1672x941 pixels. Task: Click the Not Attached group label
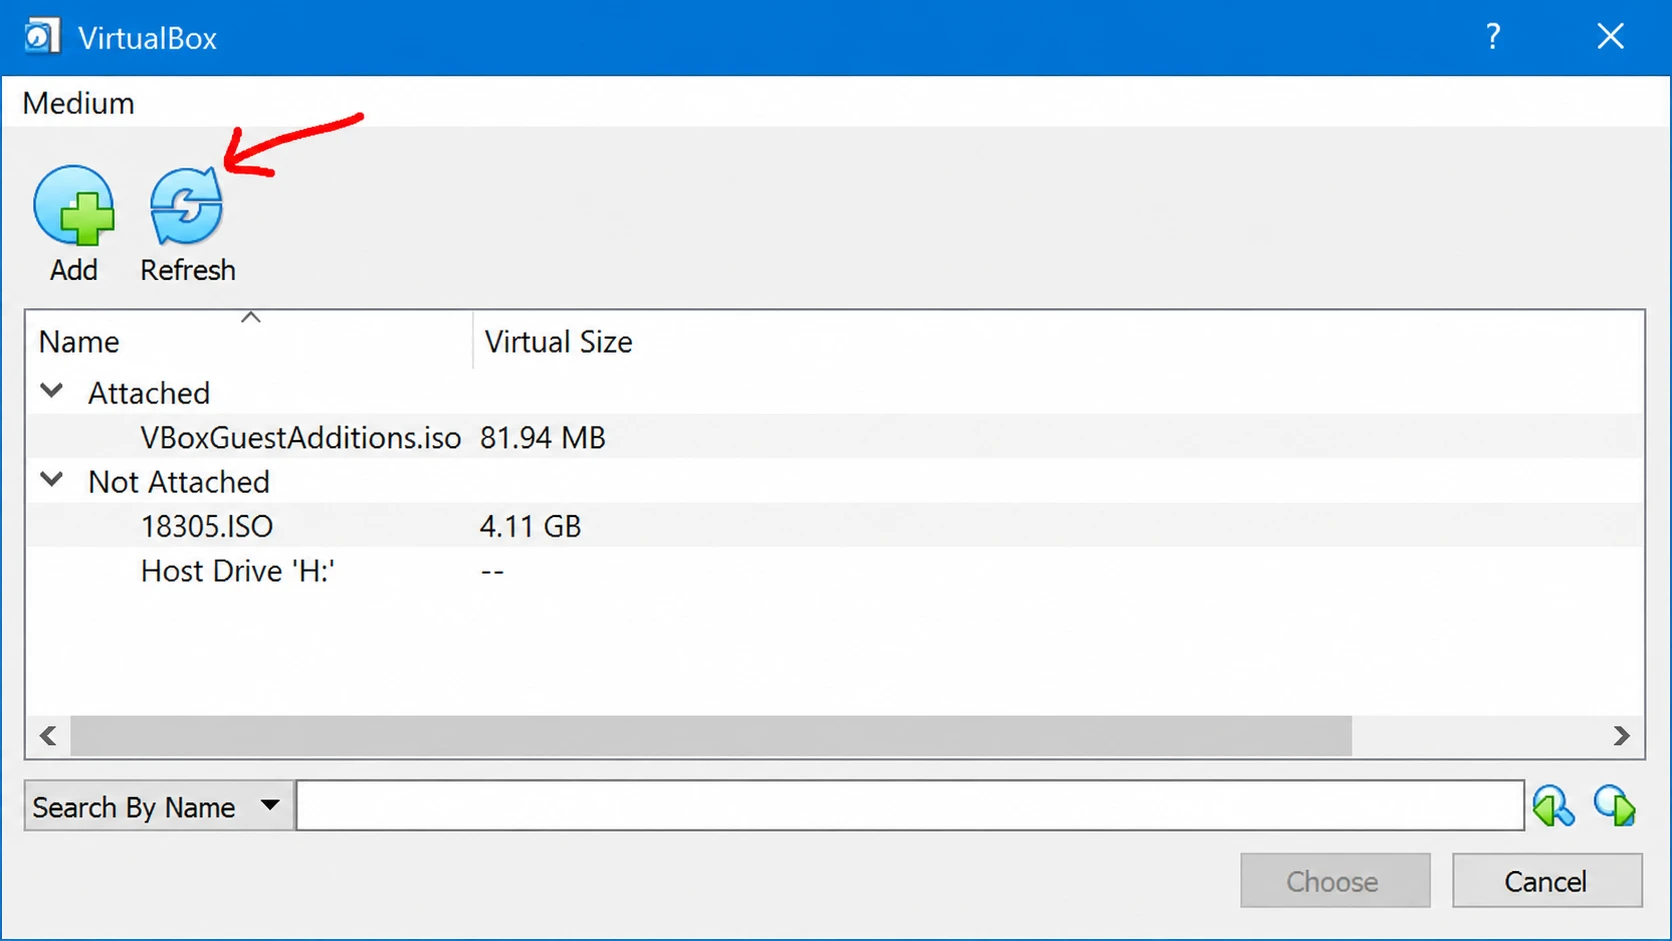click(x=179, y=482)
